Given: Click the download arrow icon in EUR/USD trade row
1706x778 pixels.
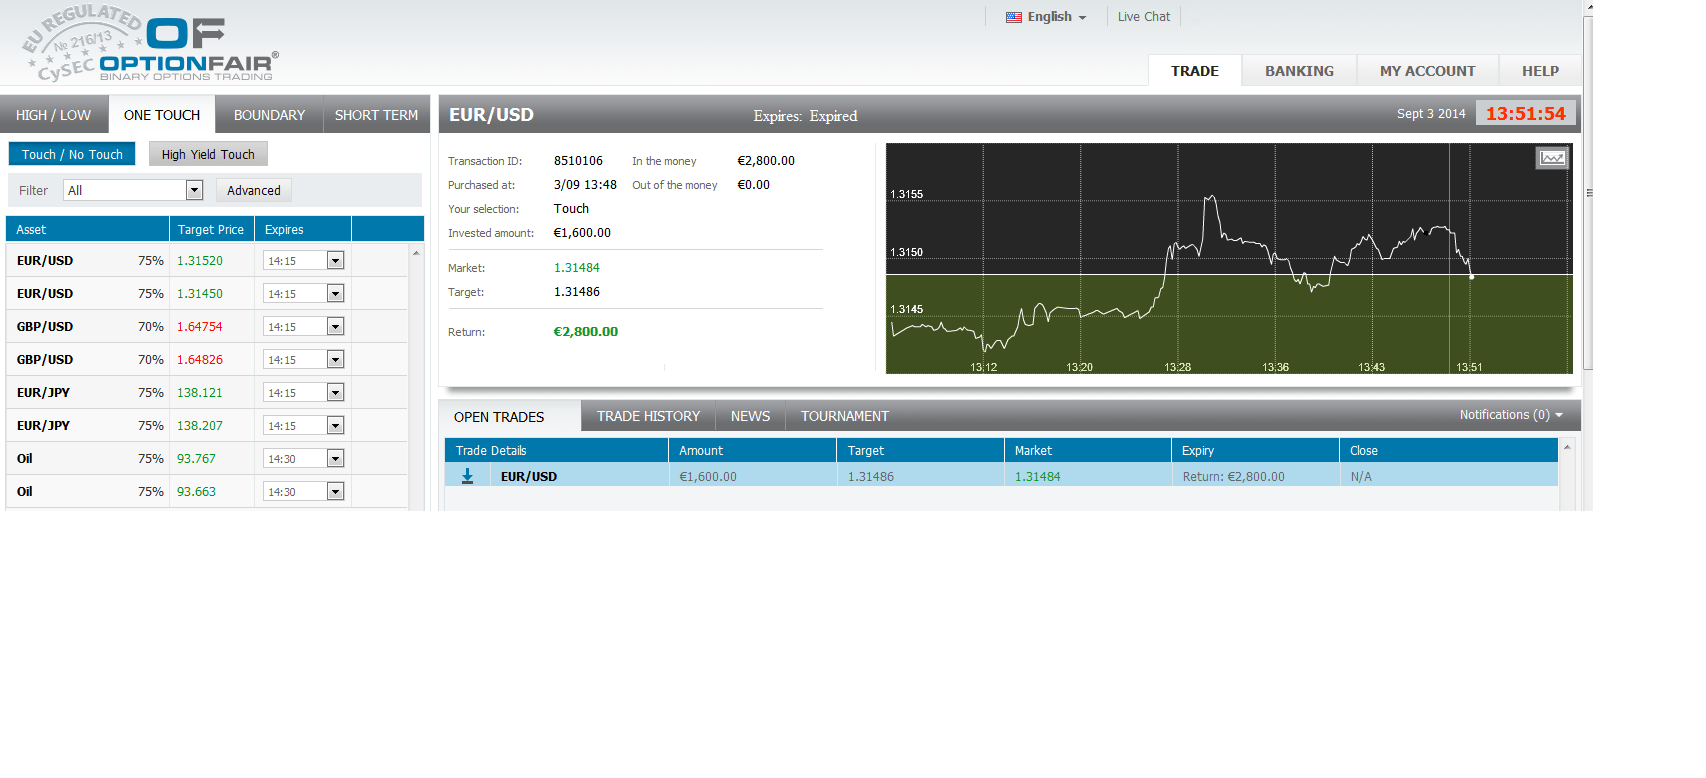Looking at the screenshot, I should click(467, 476).
